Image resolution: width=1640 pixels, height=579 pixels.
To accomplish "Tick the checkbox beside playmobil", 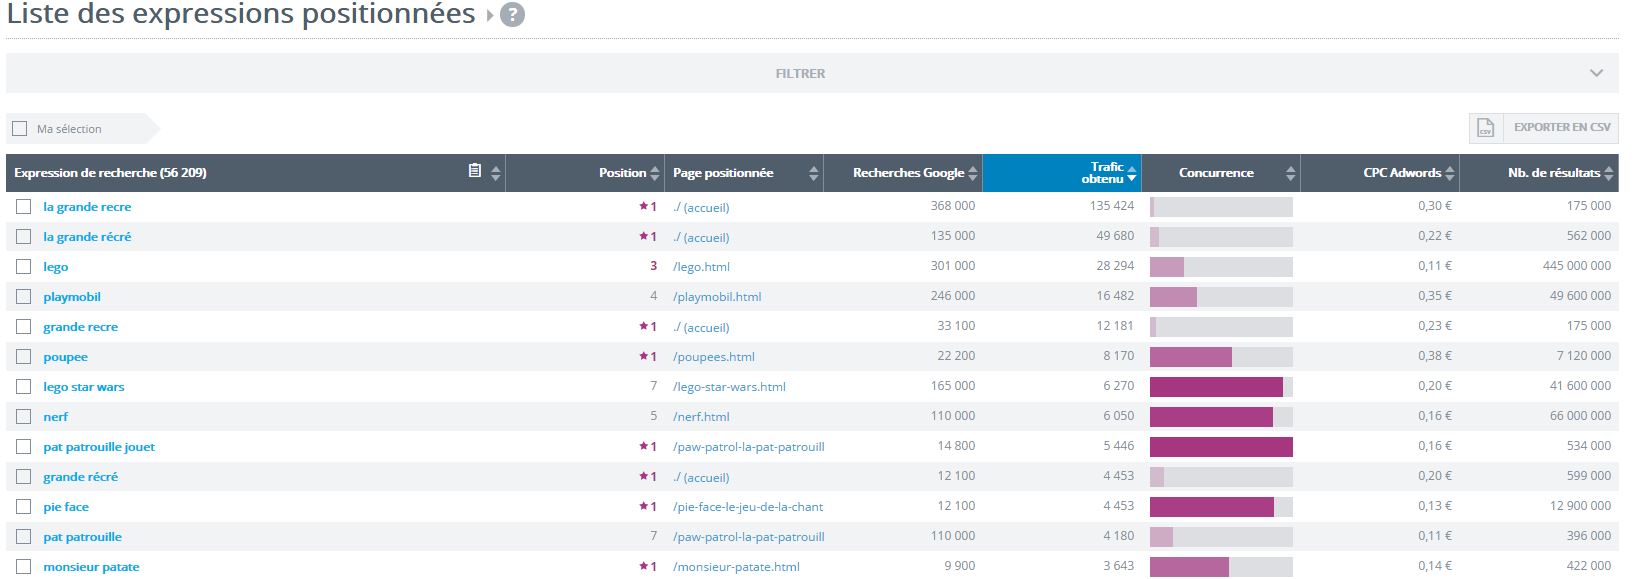I will [x=23, y=297].
